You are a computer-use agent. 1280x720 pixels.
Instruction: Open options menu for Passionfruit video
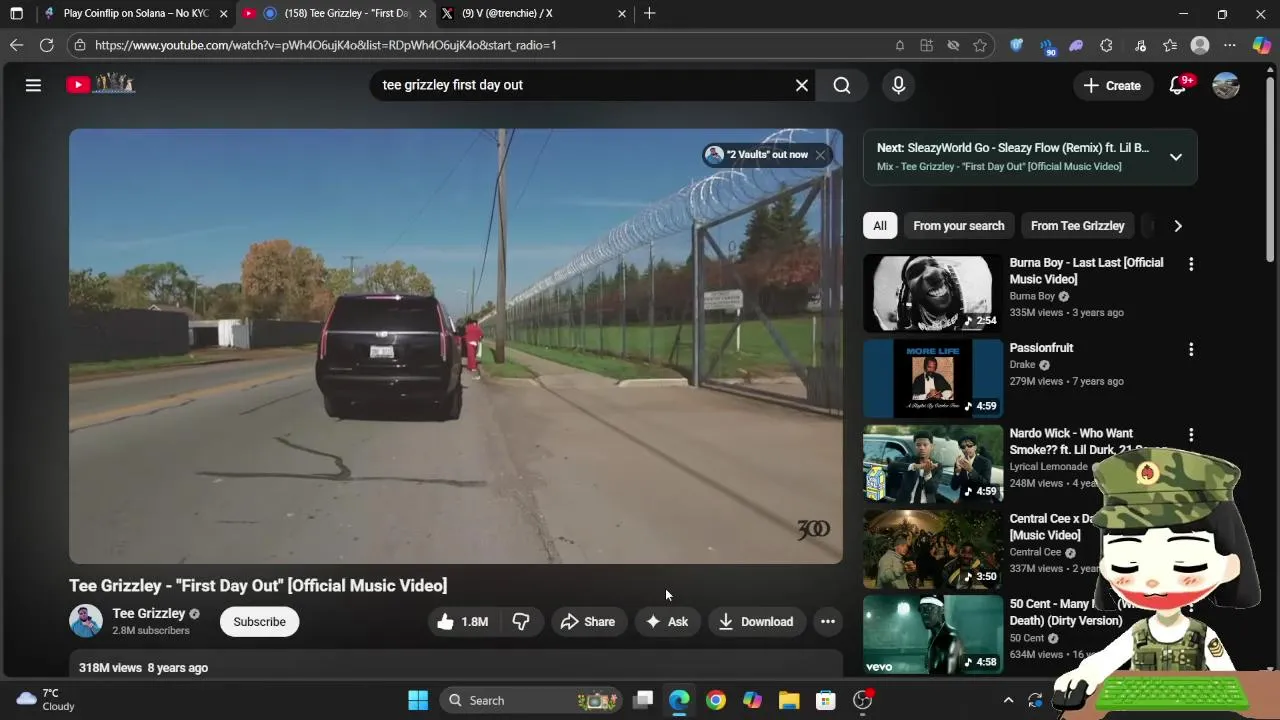[1190, 349]
